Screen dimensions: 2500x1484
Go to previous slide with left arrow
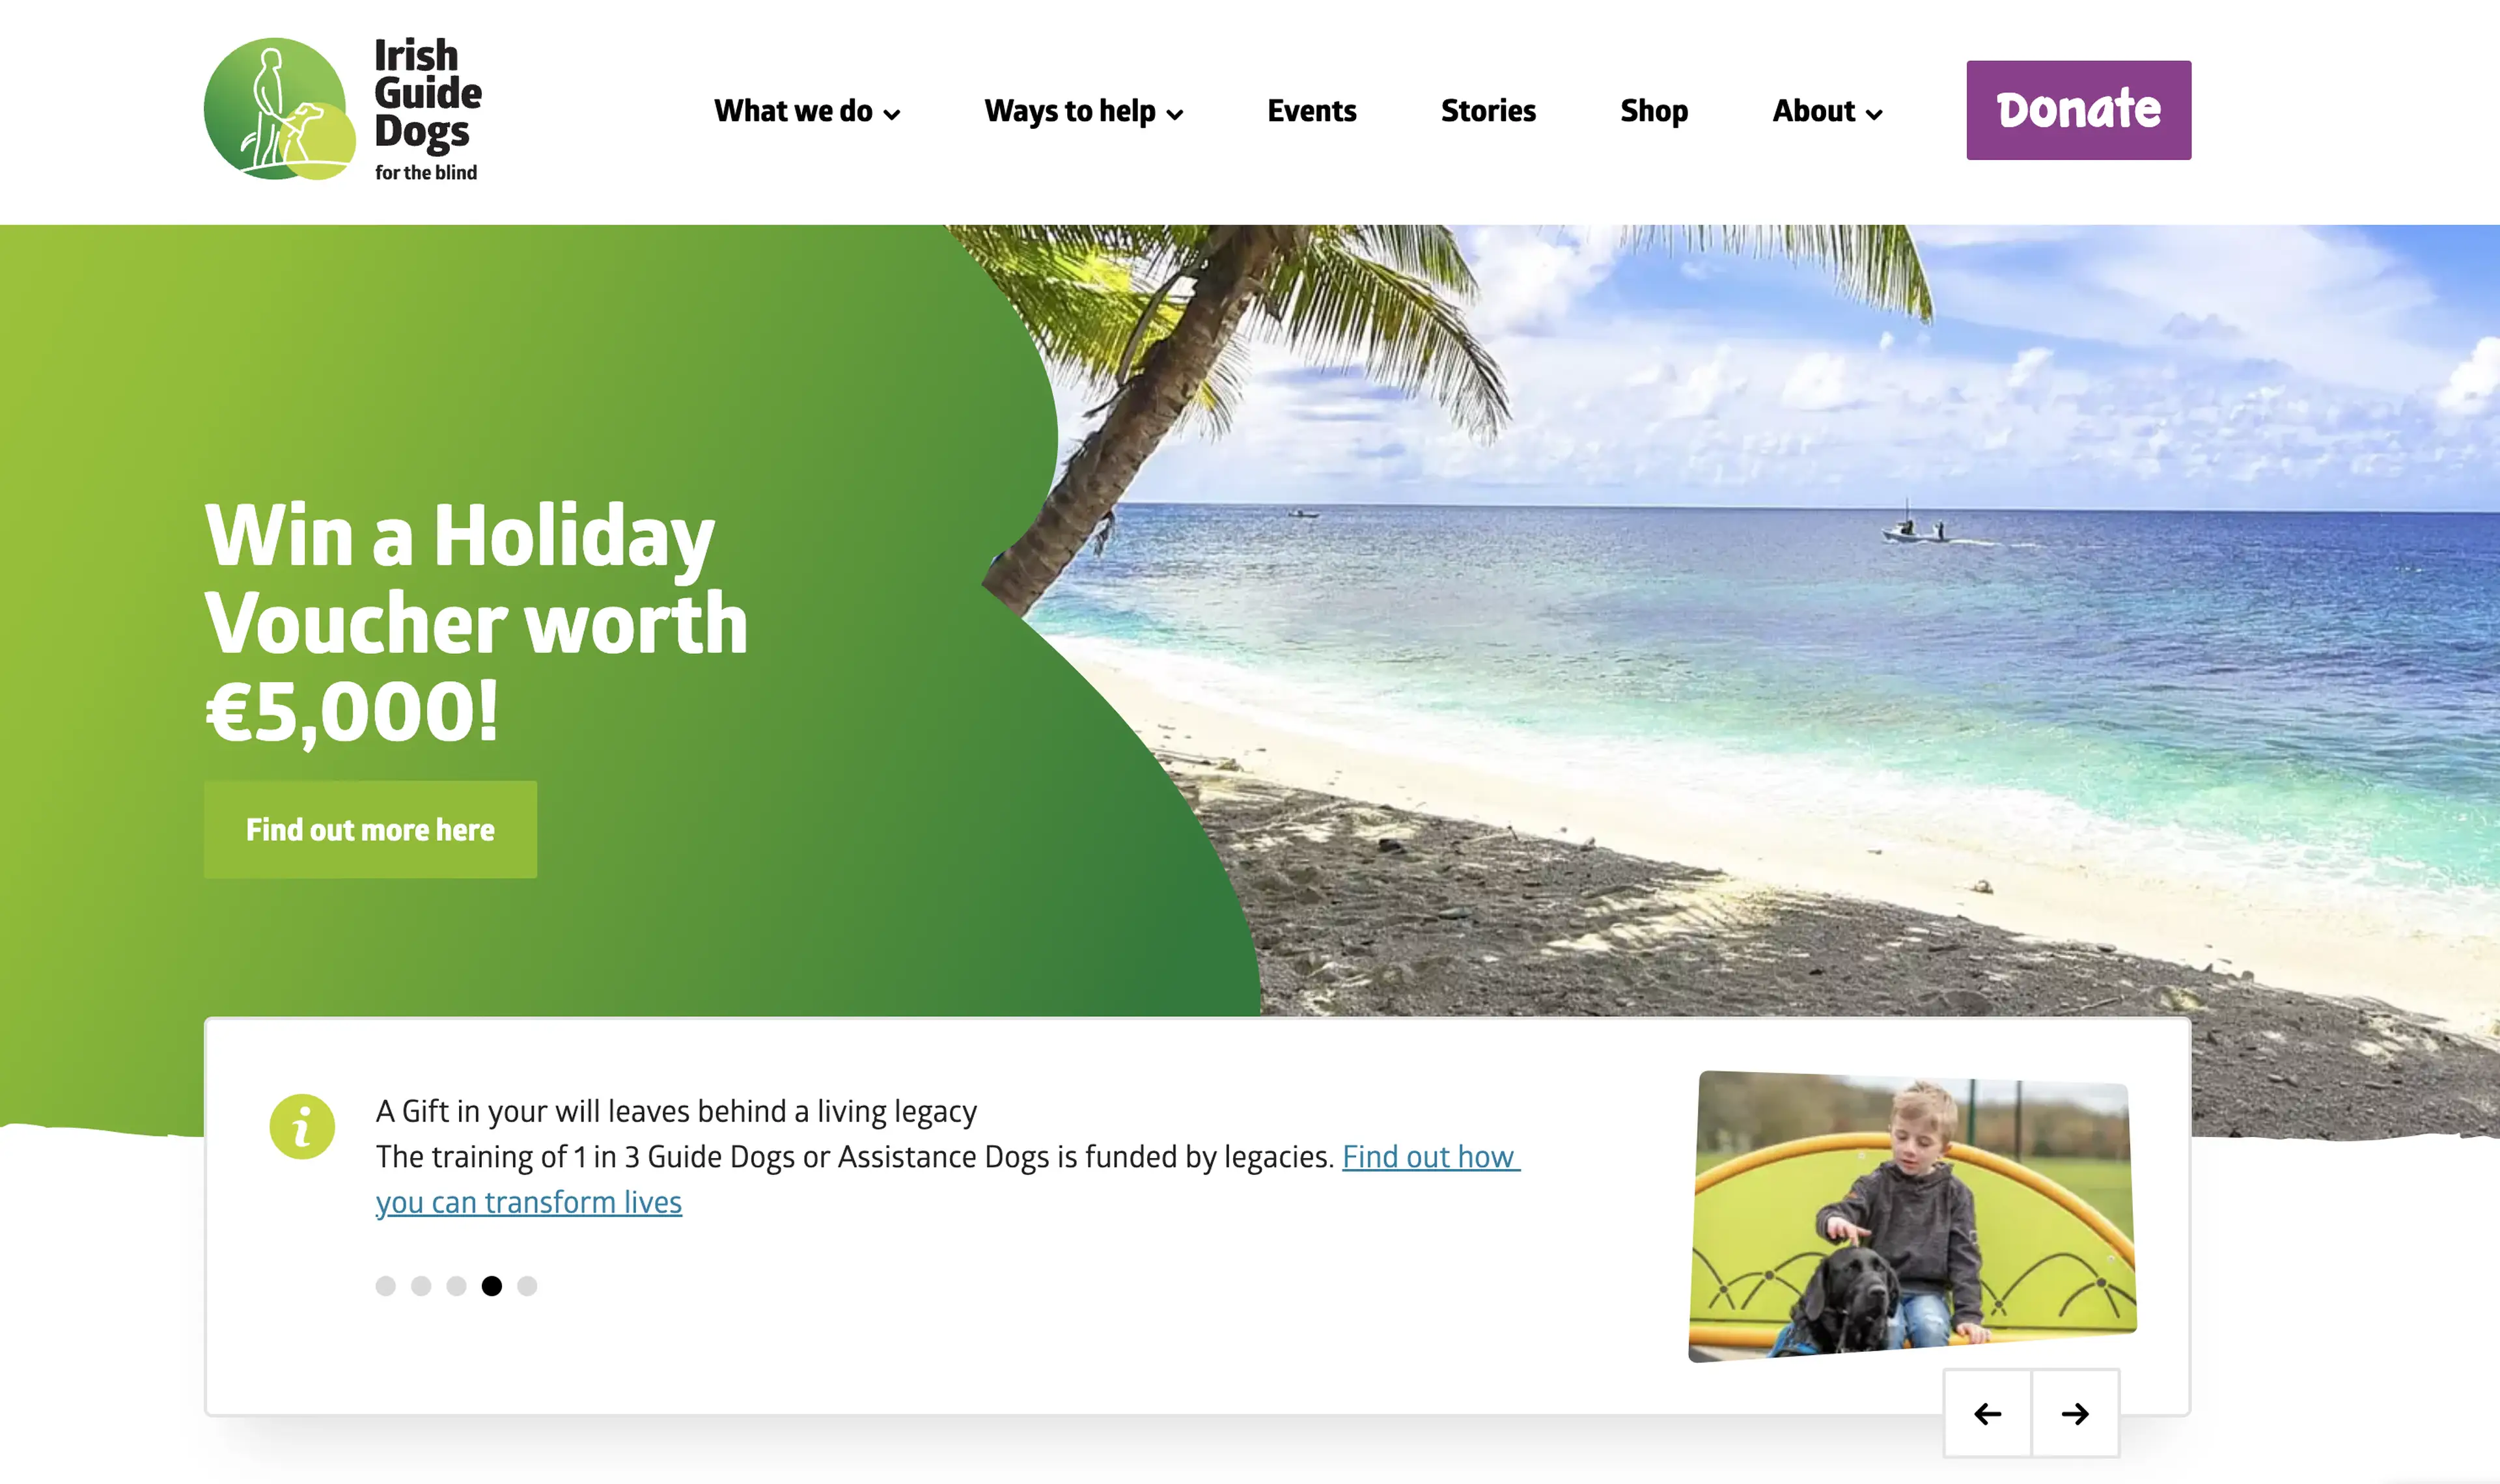[1987, 1413]
